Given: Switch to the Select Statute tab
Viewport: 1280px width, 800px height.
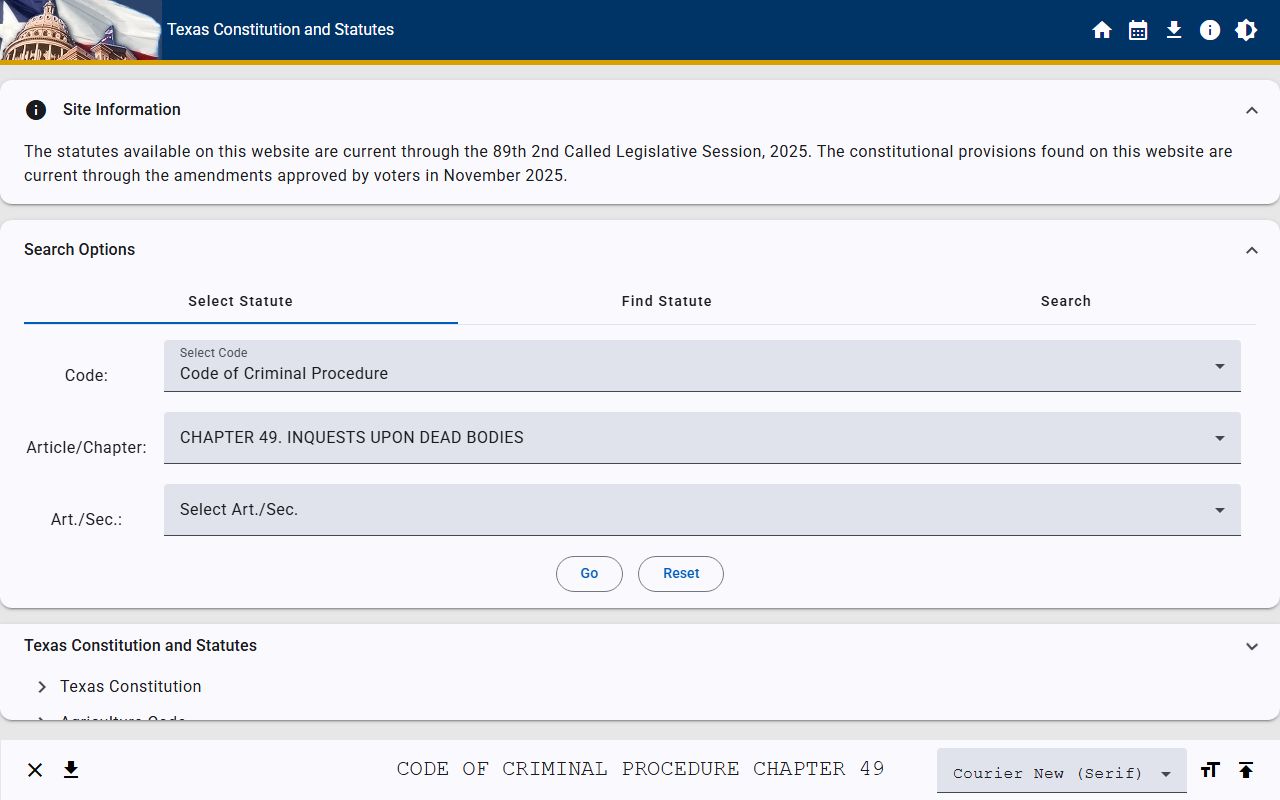Looking at the screenshot, I should (x=241, y=301).
